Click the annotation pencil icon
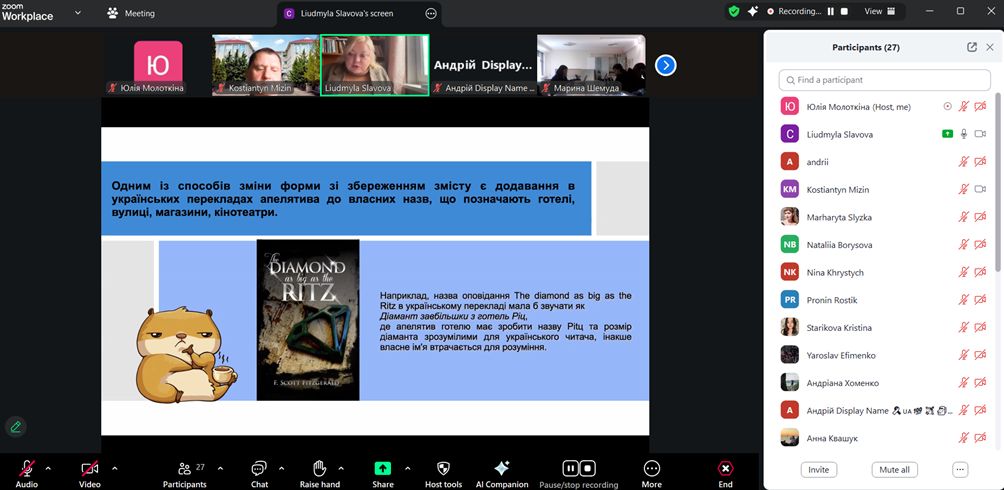The width and height of the screenshot is (1004, 490). 15,426
